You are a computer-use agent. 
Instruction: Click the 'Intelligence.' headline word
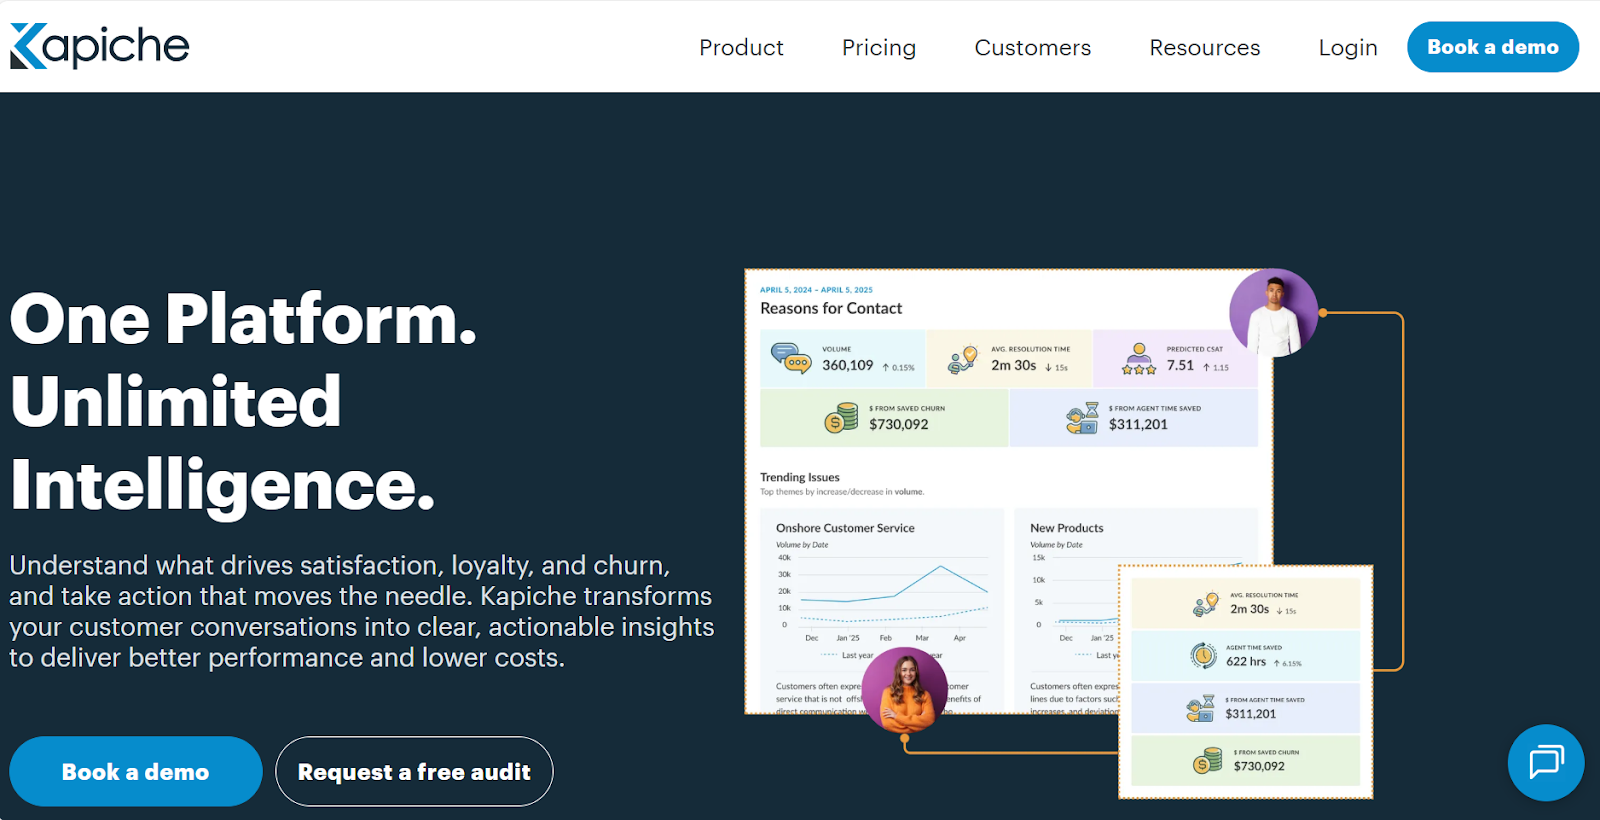223,485
